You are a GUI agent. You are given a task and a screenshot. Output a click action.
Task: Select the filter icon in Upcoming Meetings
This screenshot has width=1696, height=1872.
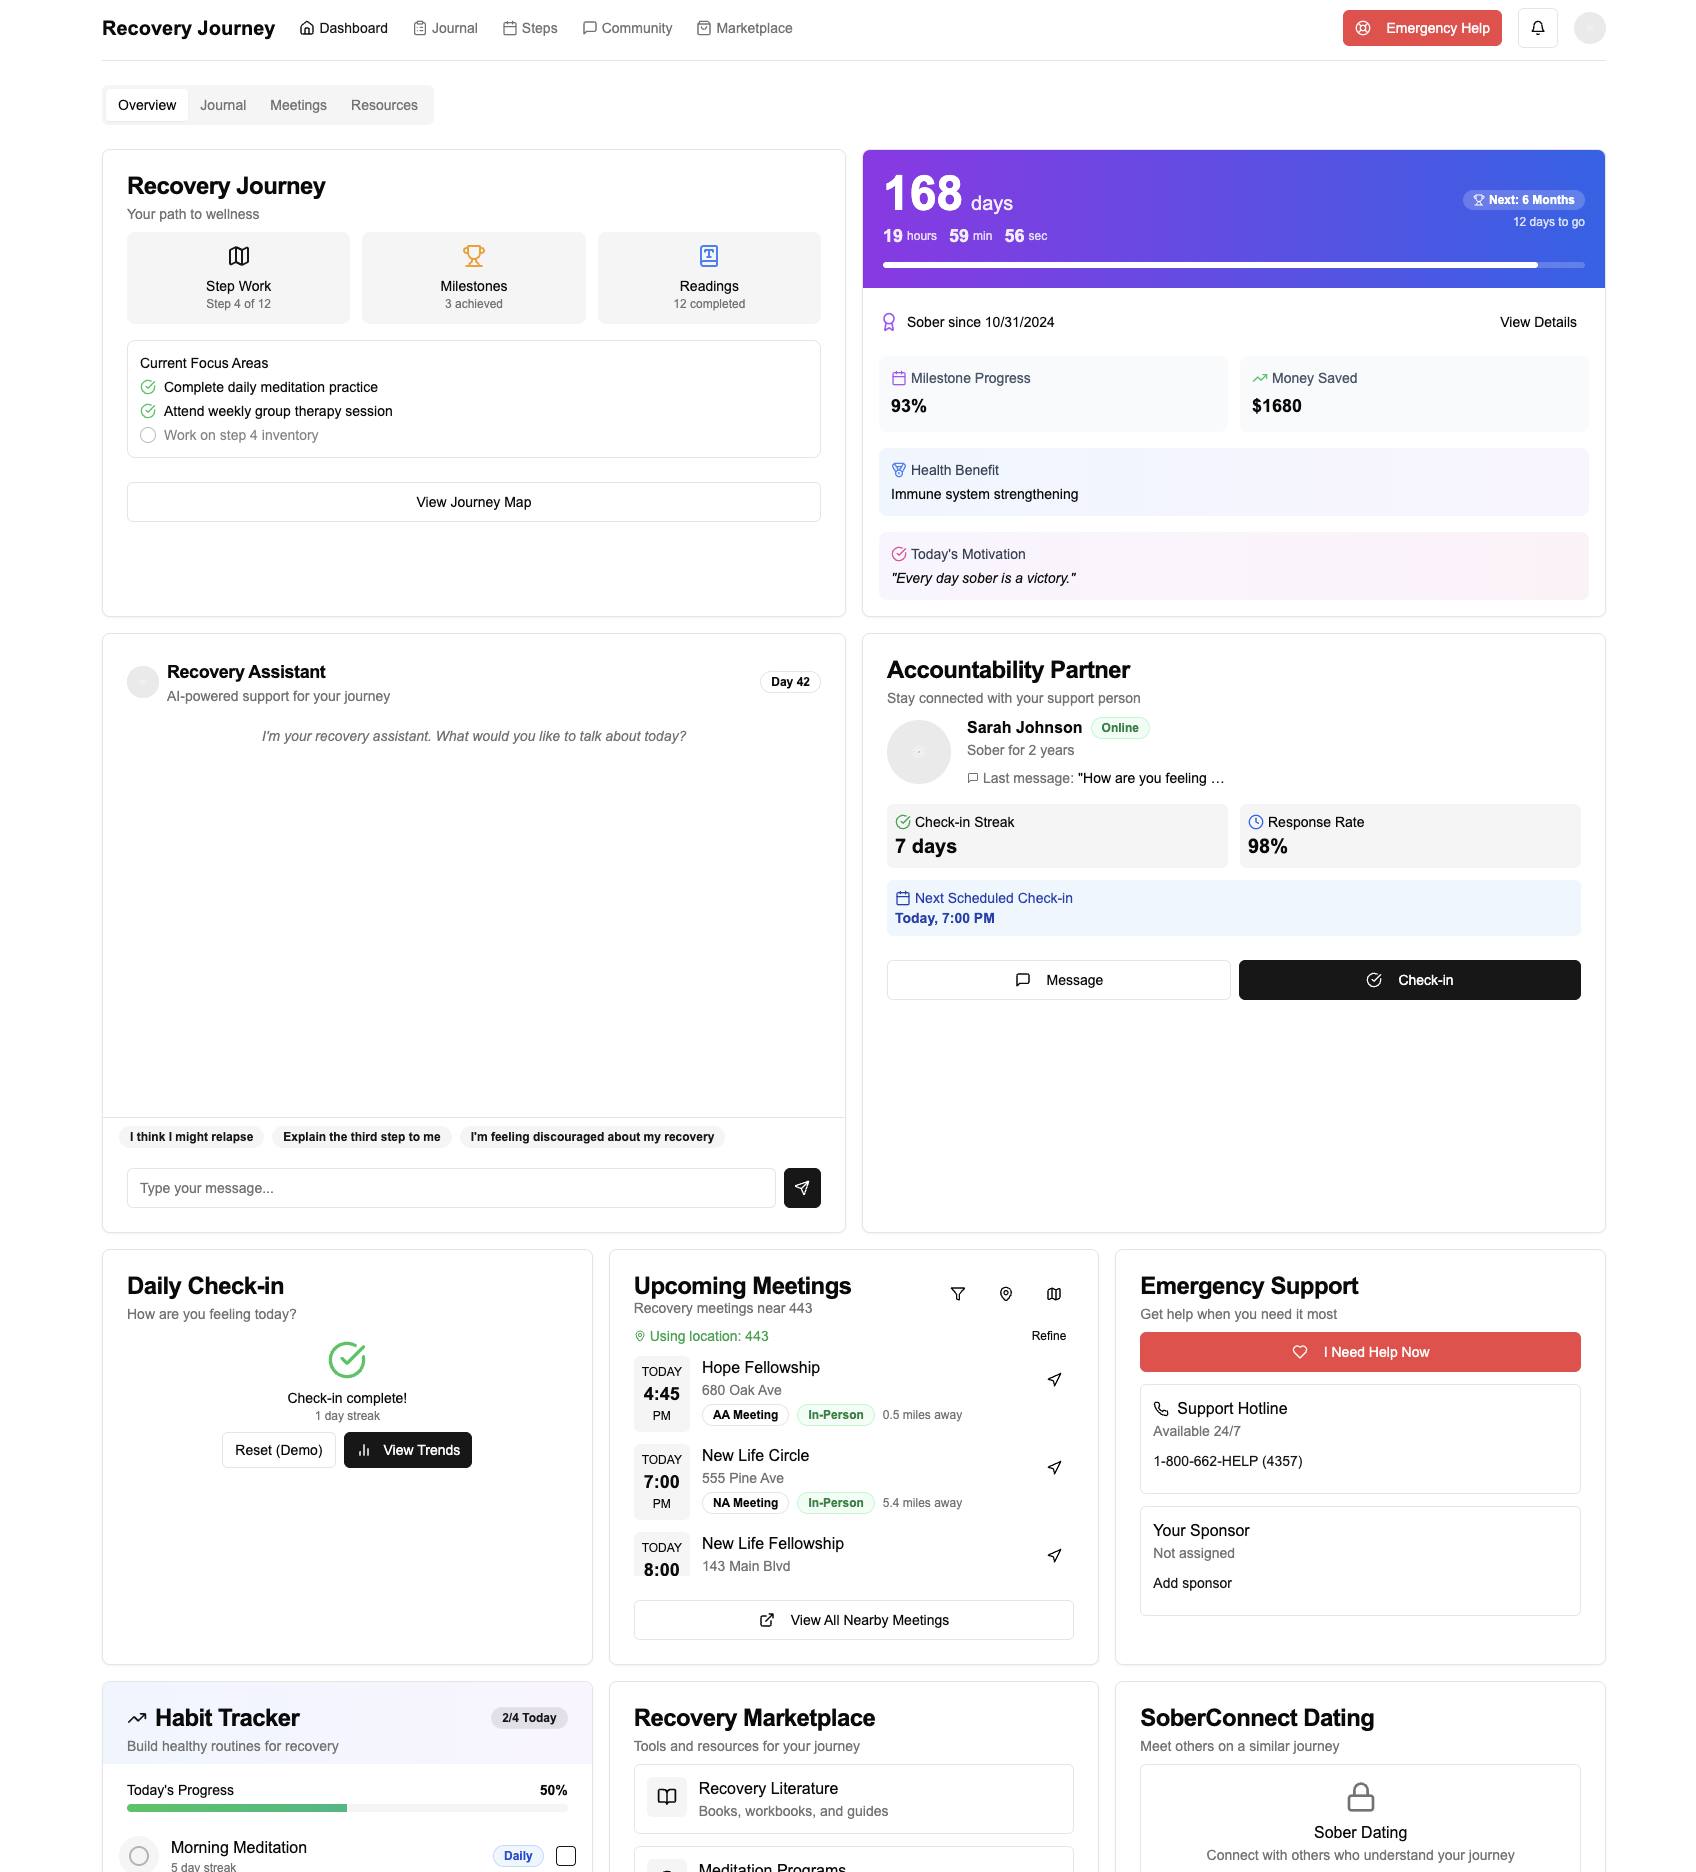point(957,1293)
